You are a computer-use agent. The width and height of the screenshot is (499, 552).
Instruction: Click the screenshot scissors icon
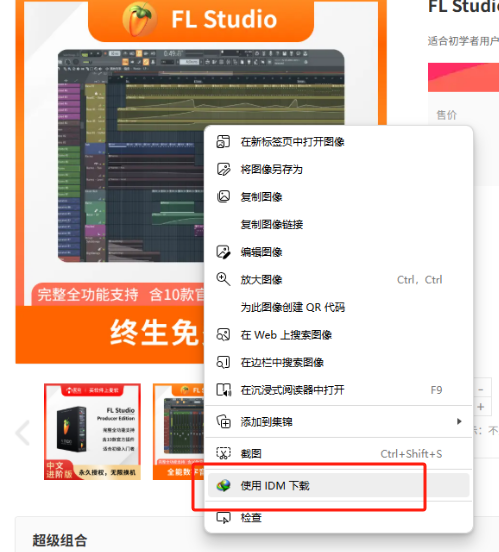tap(223, 454)
